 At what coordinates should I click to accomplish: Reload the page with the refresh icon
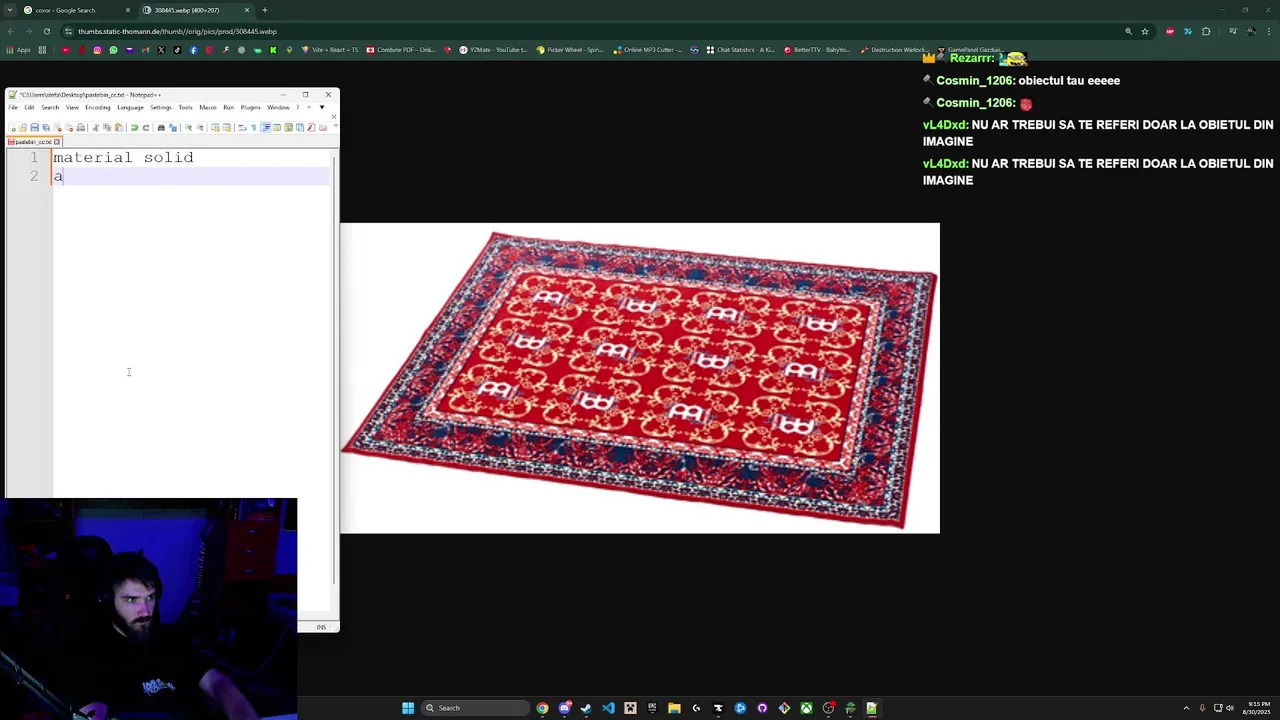coord(46,31)
